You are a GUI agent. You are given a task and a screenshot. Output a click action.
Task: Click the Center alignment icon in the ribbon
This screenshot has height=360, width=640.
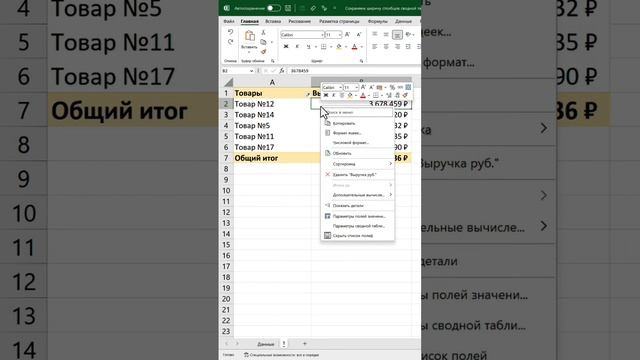coord(386,47)
